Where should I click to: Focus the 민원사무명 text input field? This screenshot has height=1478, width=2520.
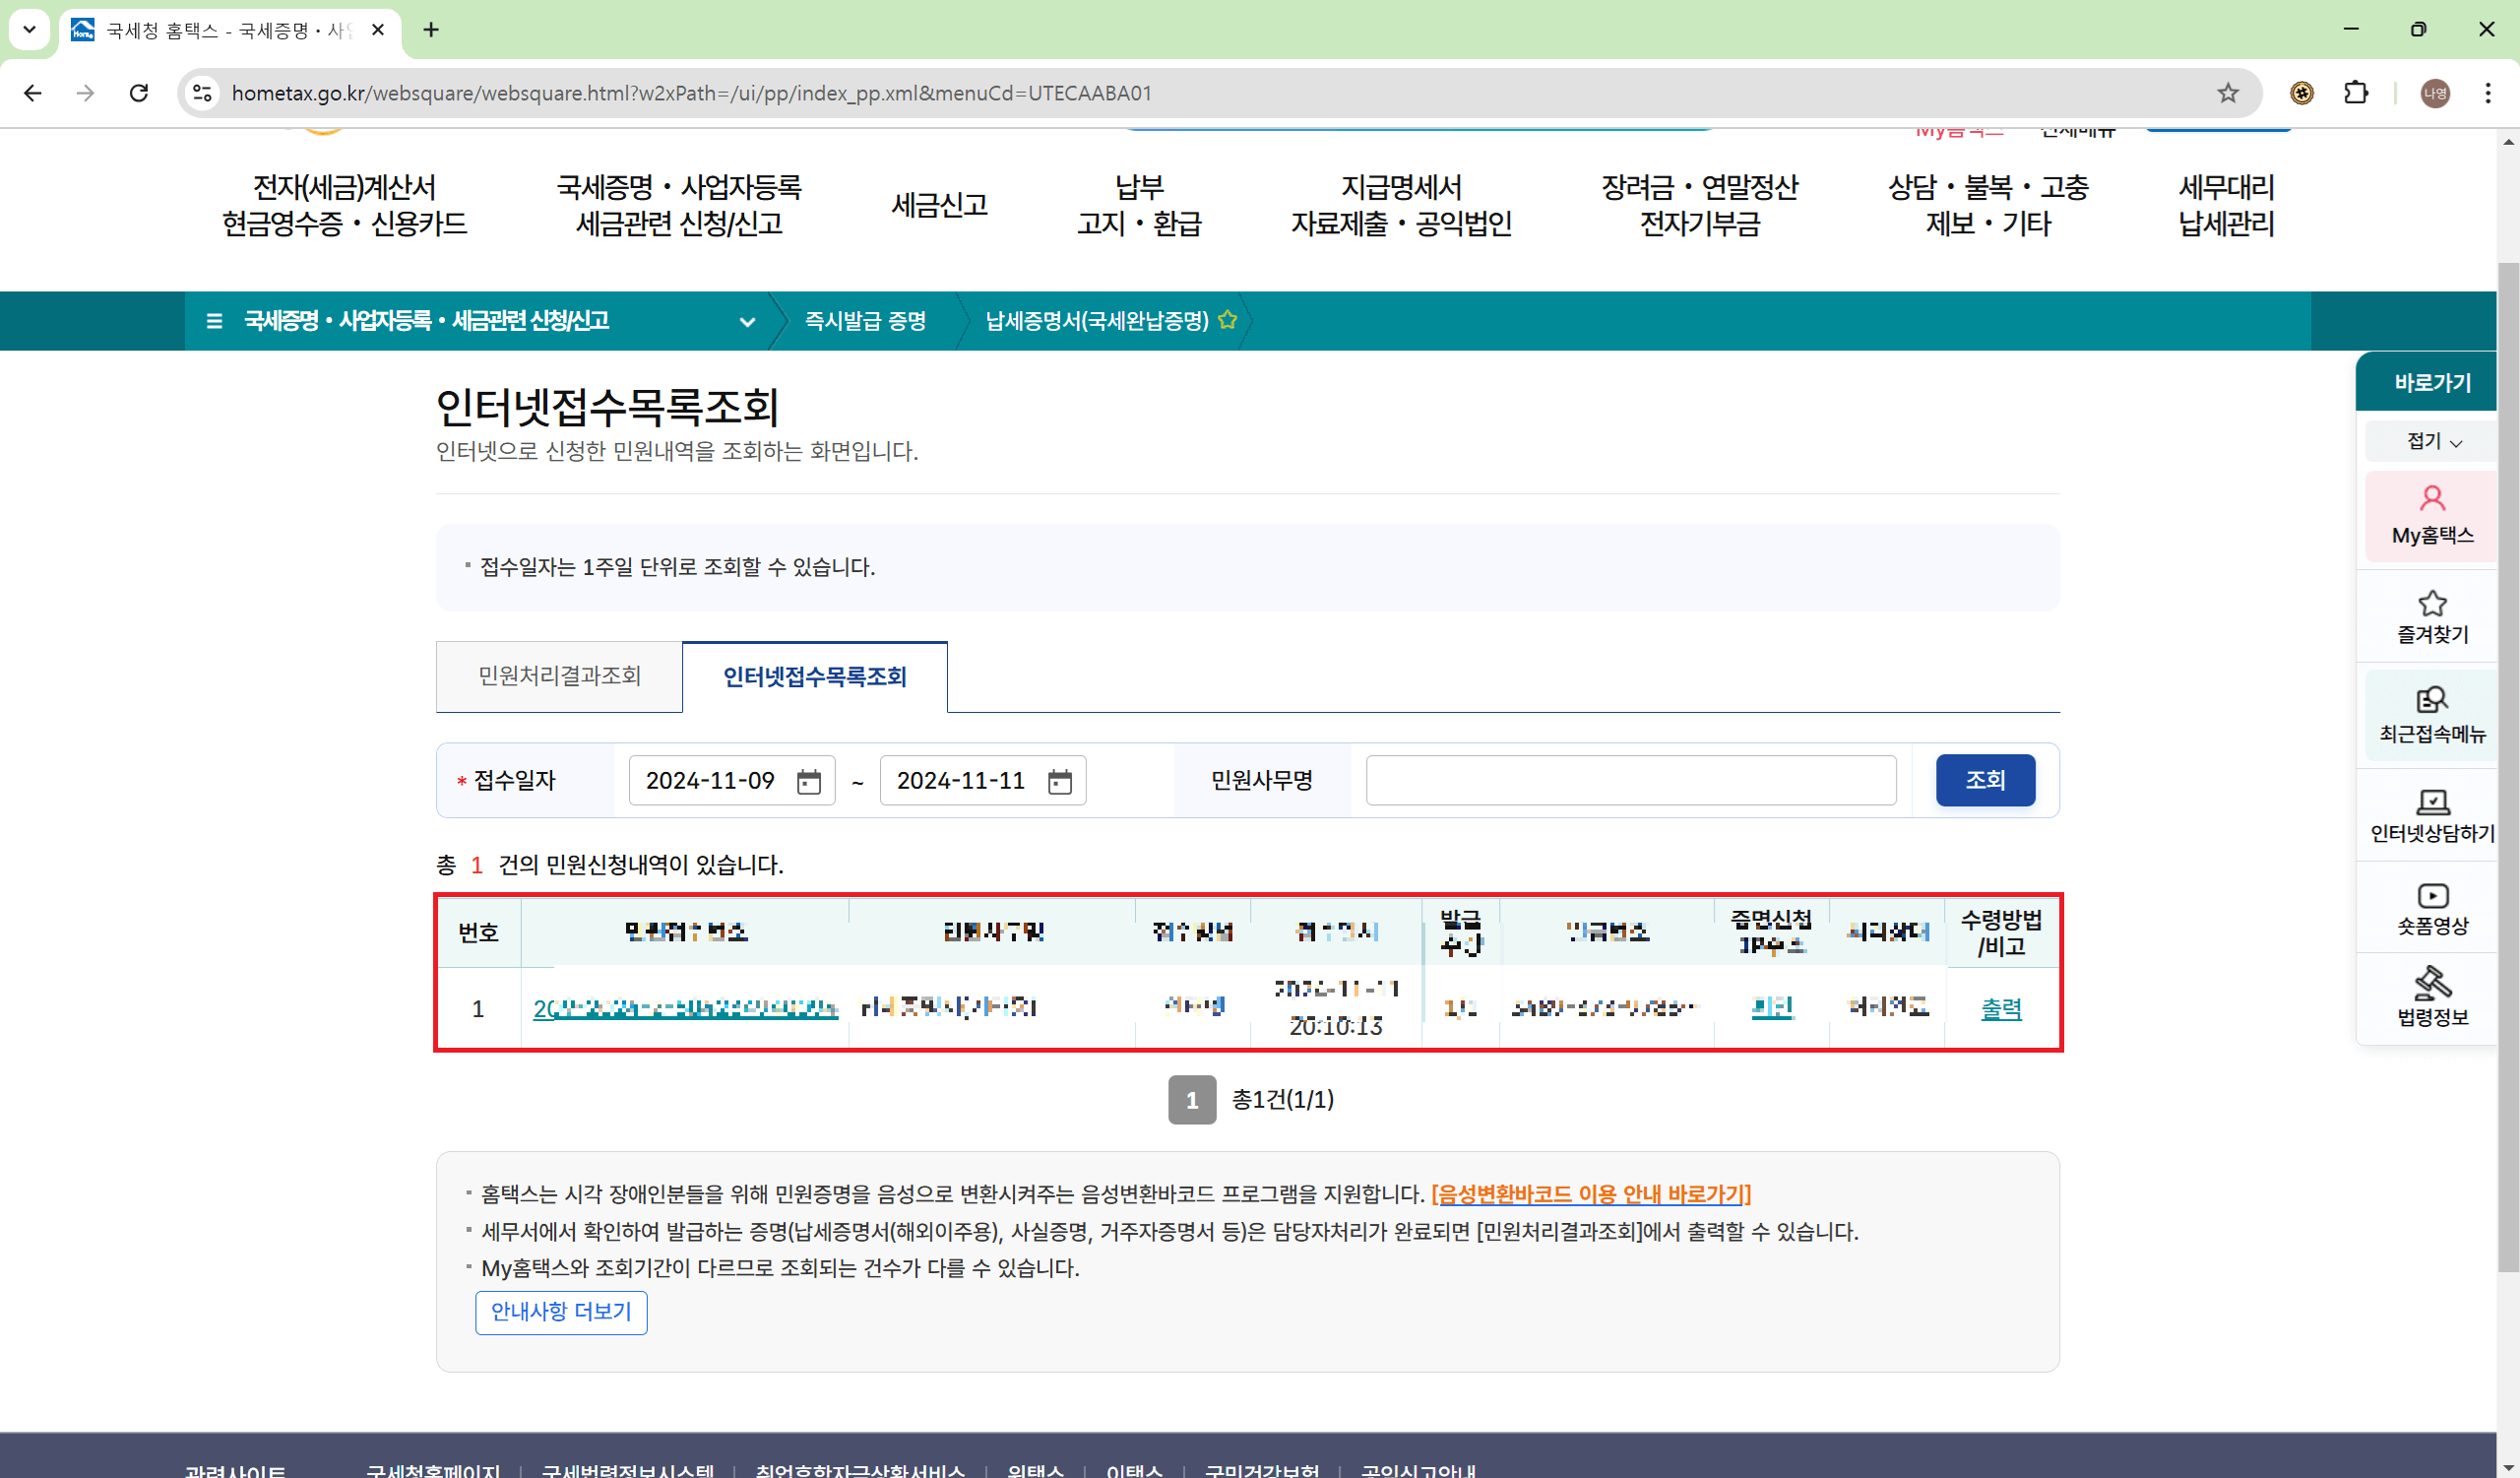[1630, 780]
